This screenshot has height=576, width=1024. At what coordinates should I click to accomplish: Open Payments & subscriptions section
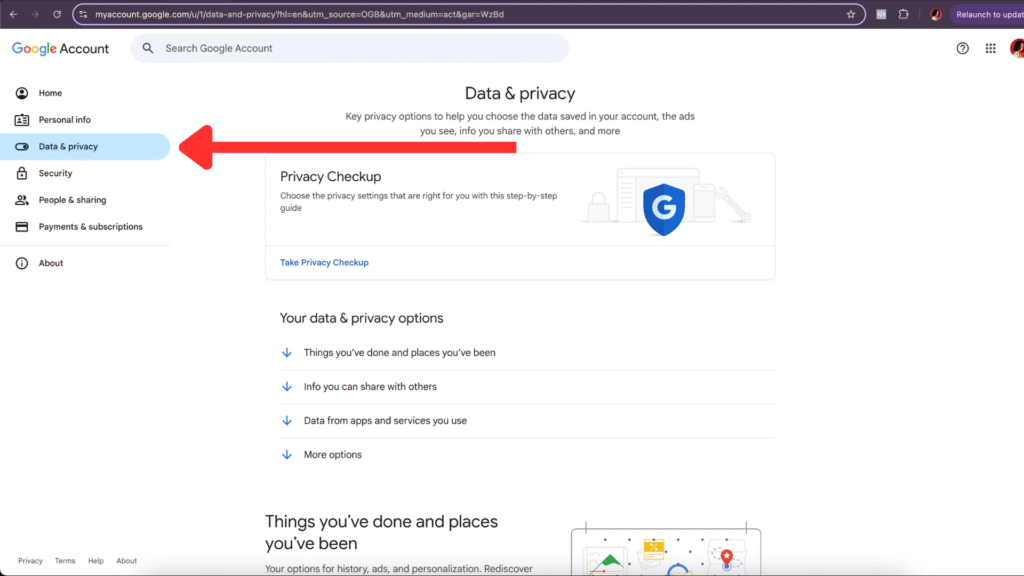click(85, 227)
